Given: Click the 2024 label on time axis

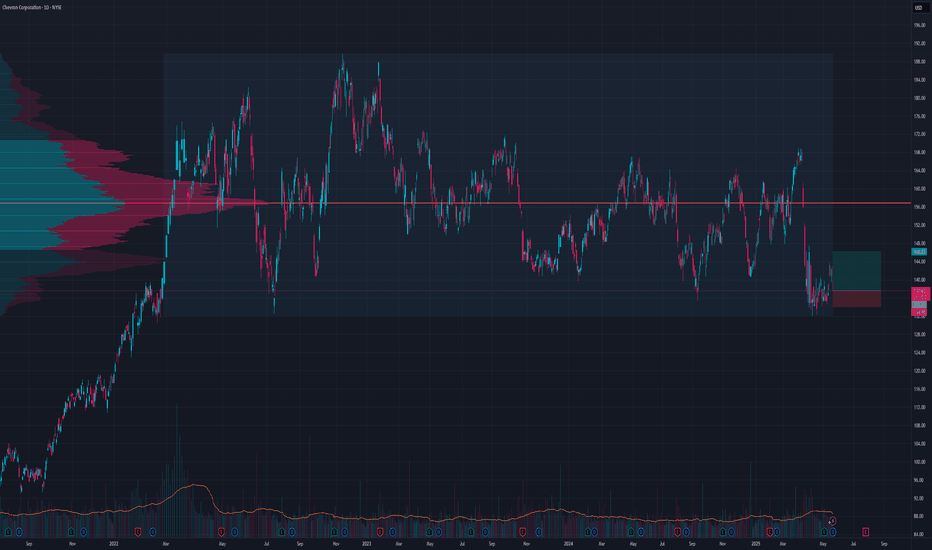Looking at the screenshot, I should point(568,543).
